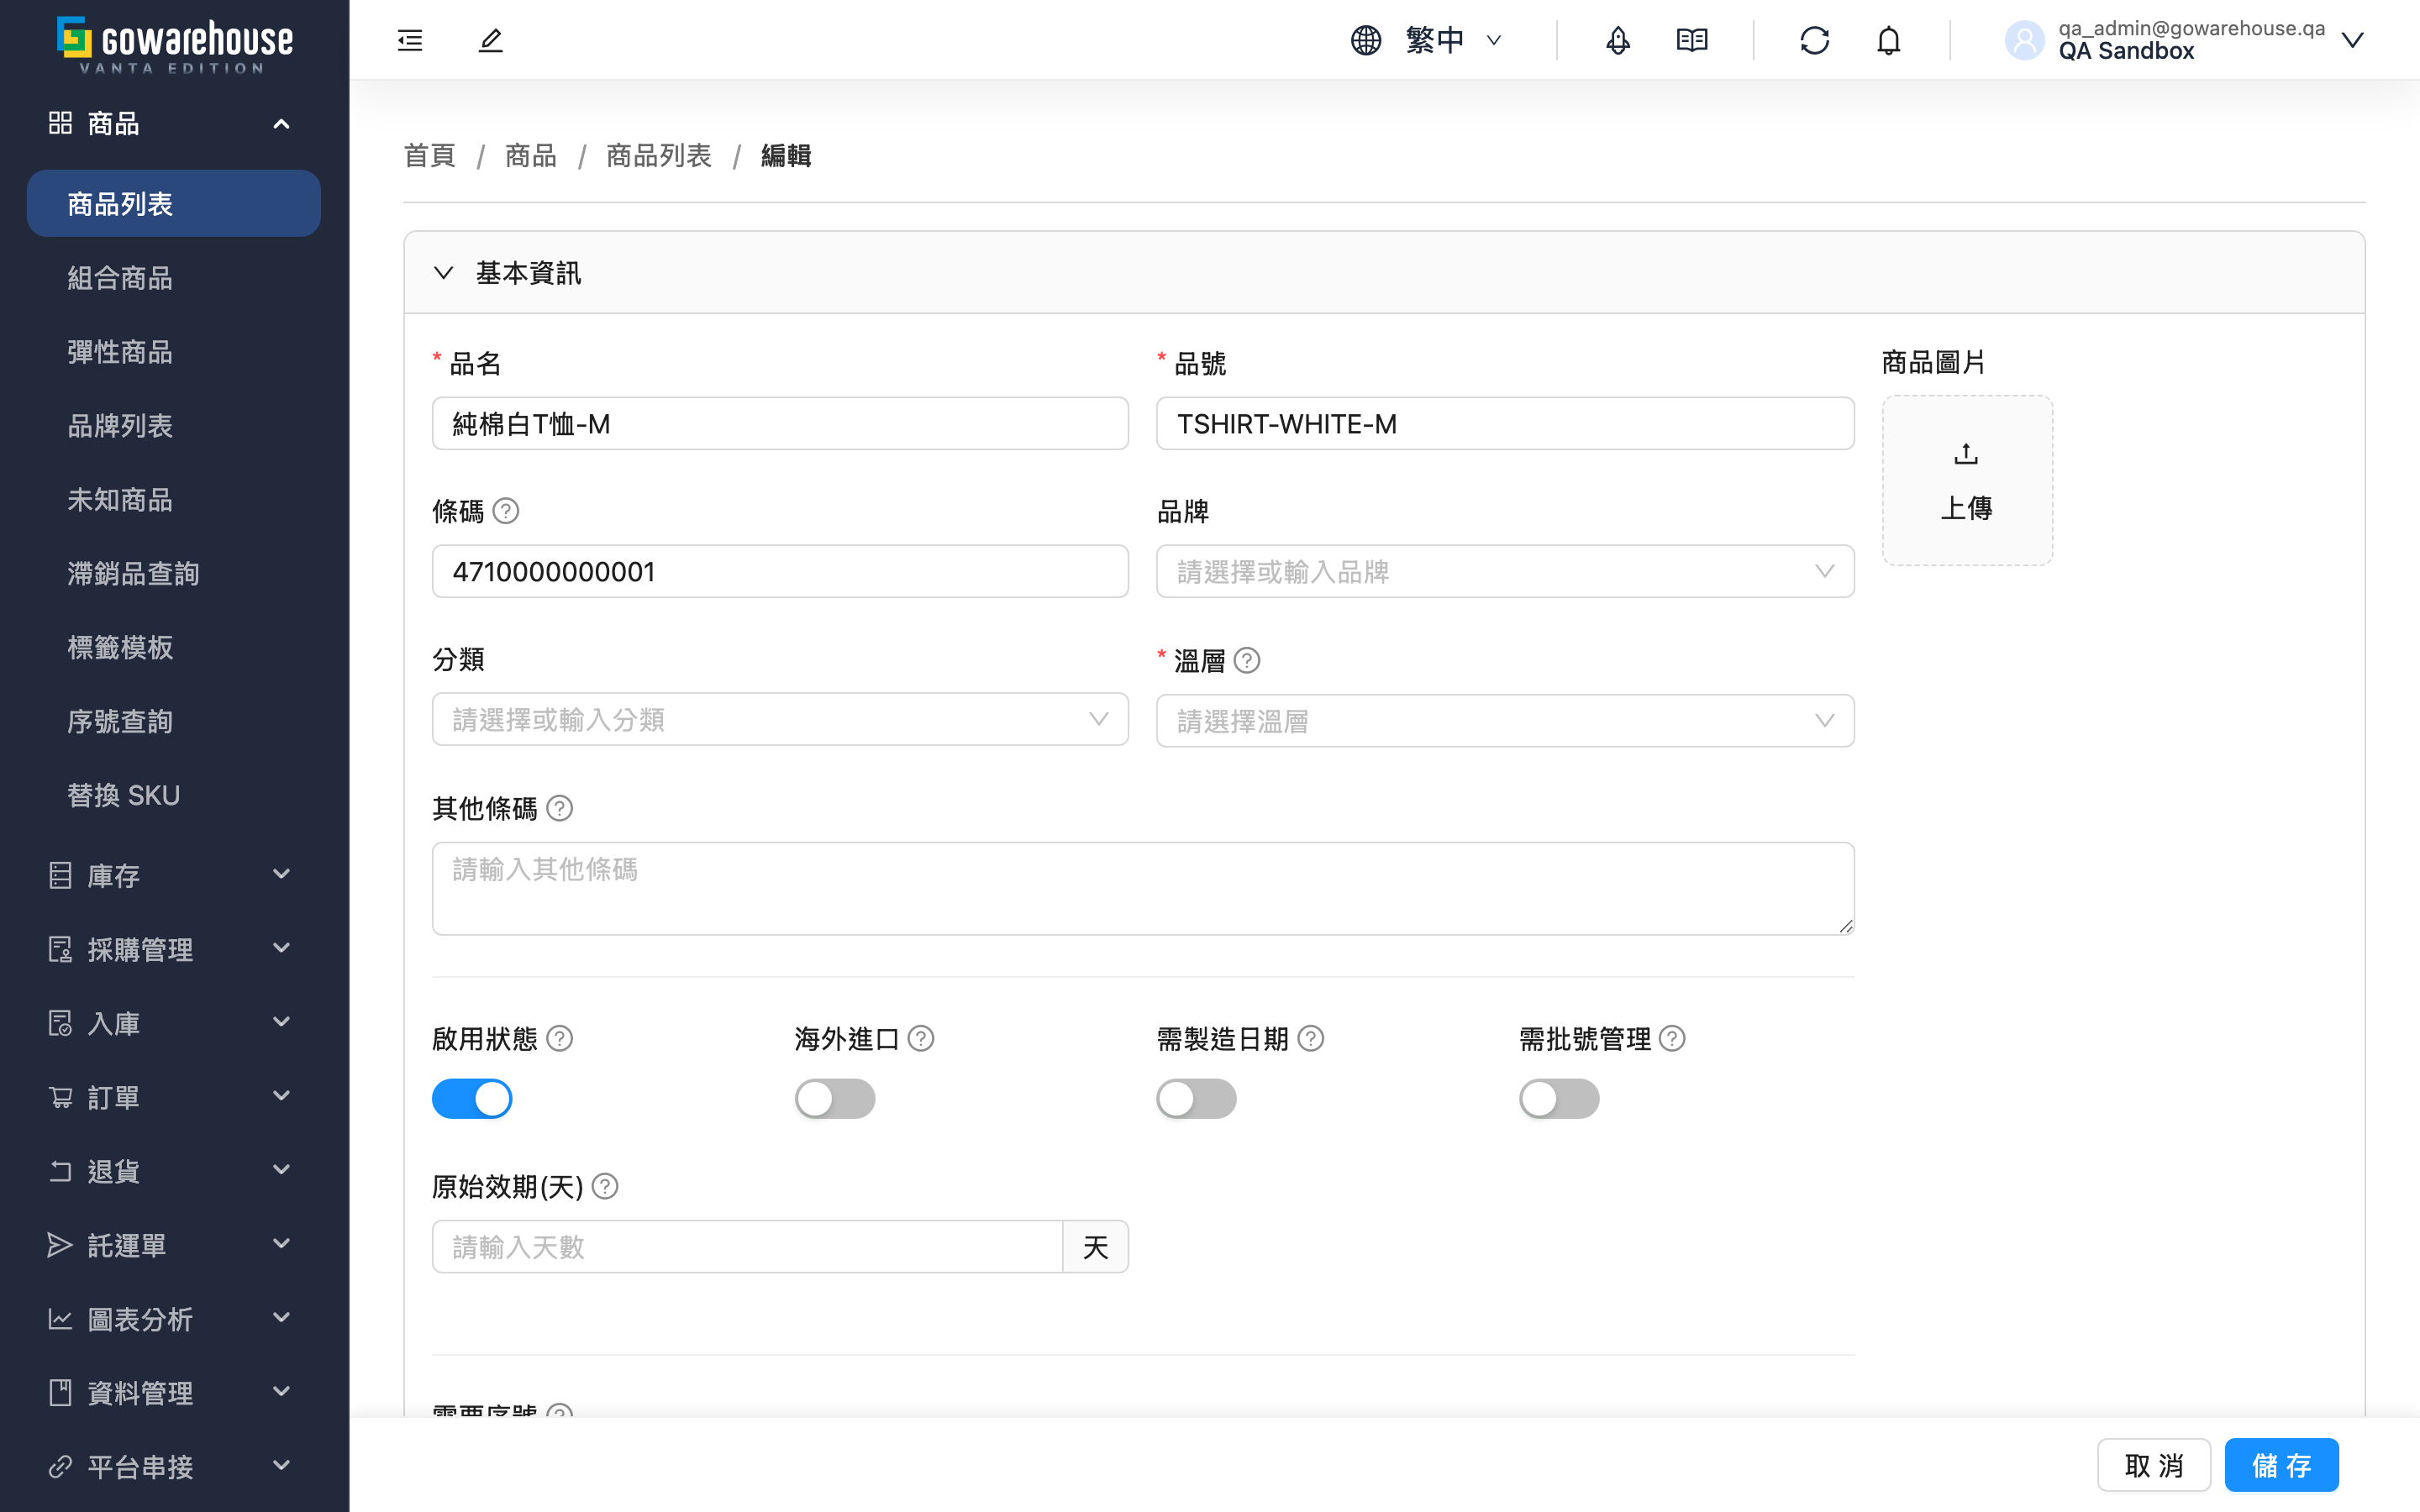Click the refresh icon in header
Viewport: 2420px width, 1512px height.
[x=1814, y=40]
